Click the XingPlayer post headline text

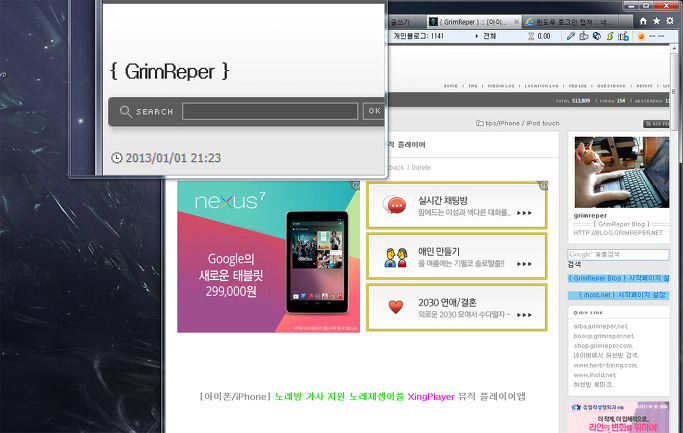pos(362,396)
